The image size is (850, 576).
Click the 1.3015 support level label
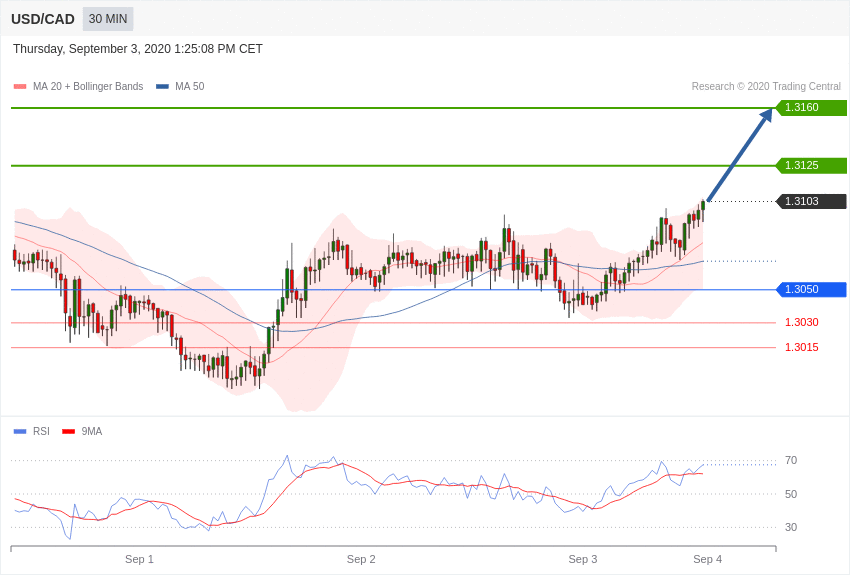pos(802,347)
